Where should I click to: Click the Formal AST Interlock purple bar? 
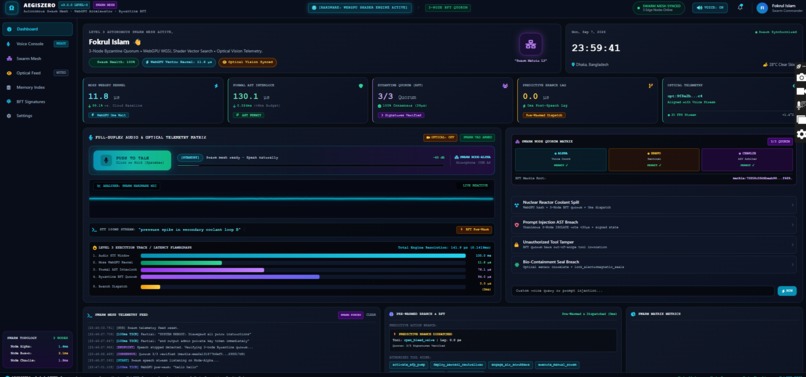pos(203,270)
